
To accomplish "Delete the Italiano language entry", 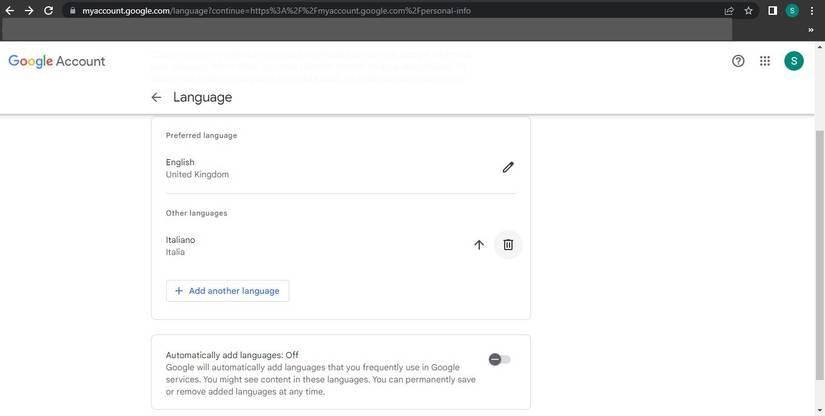I will tap(508, 245).
